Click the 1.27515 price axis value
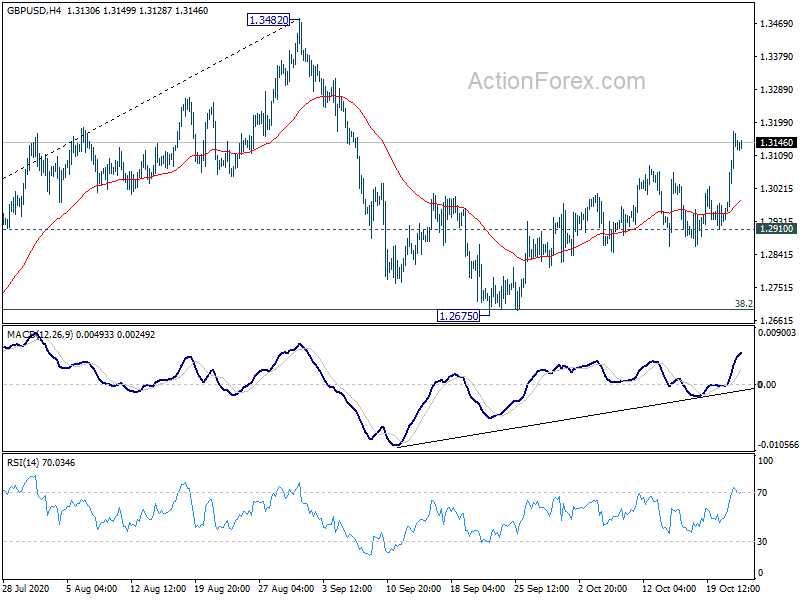 [777, 288]
